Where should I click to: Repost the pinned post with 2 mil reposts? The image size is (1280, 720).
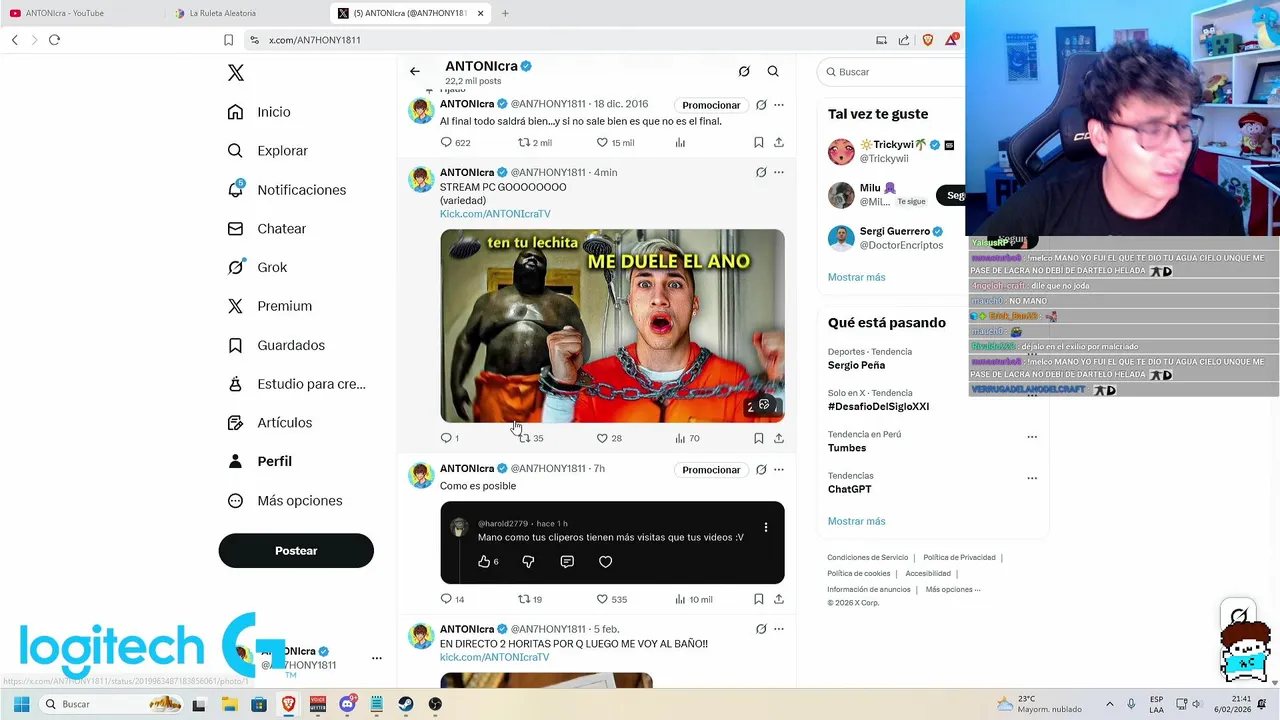tap(534, 143)
